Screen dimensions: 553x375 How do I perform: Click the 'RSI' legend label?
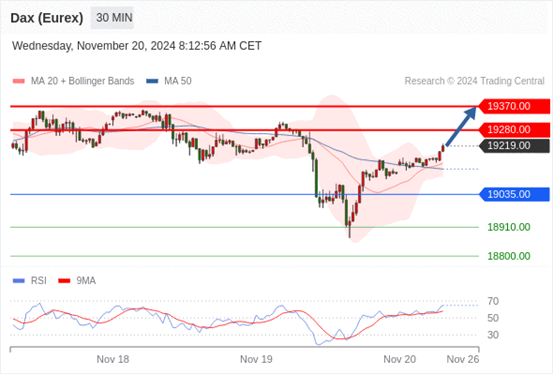tap(39, 281)
